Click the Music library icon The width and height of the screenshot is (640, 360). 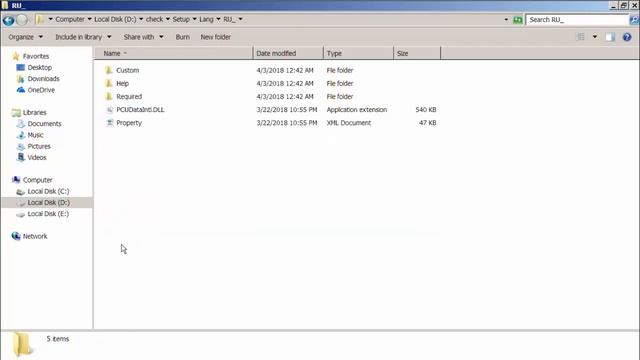[21, 135]
